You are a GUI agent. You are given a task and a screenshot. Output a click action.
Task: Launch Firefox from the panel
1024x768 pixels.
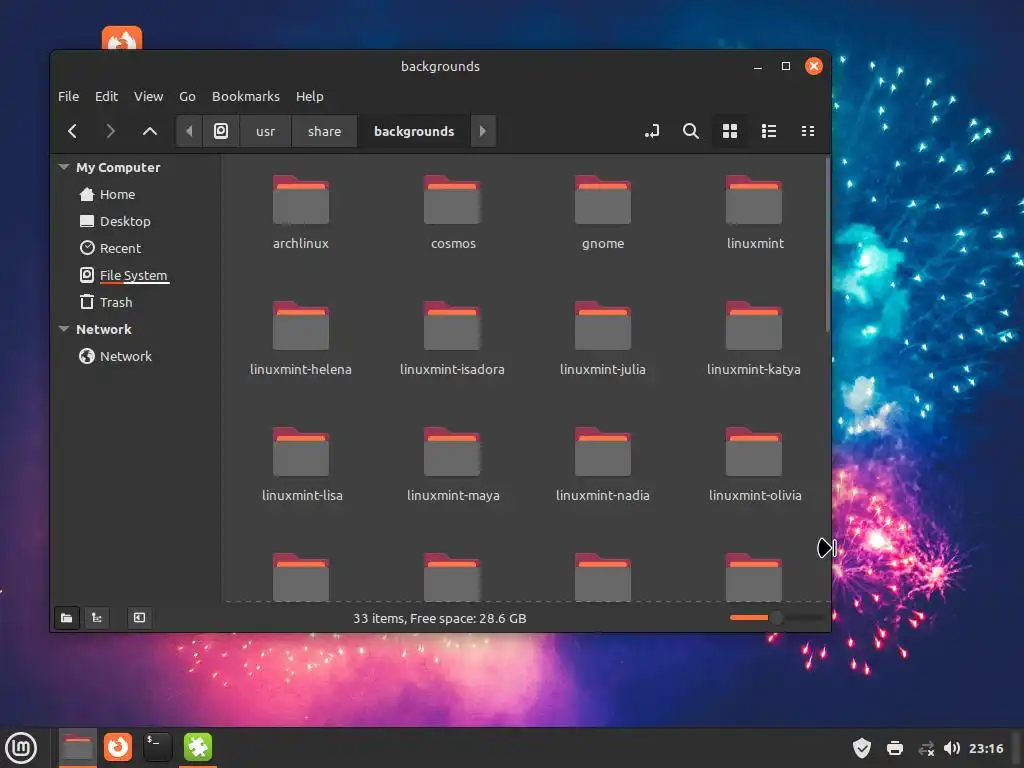pyautogui.click(x=118, y=747)
